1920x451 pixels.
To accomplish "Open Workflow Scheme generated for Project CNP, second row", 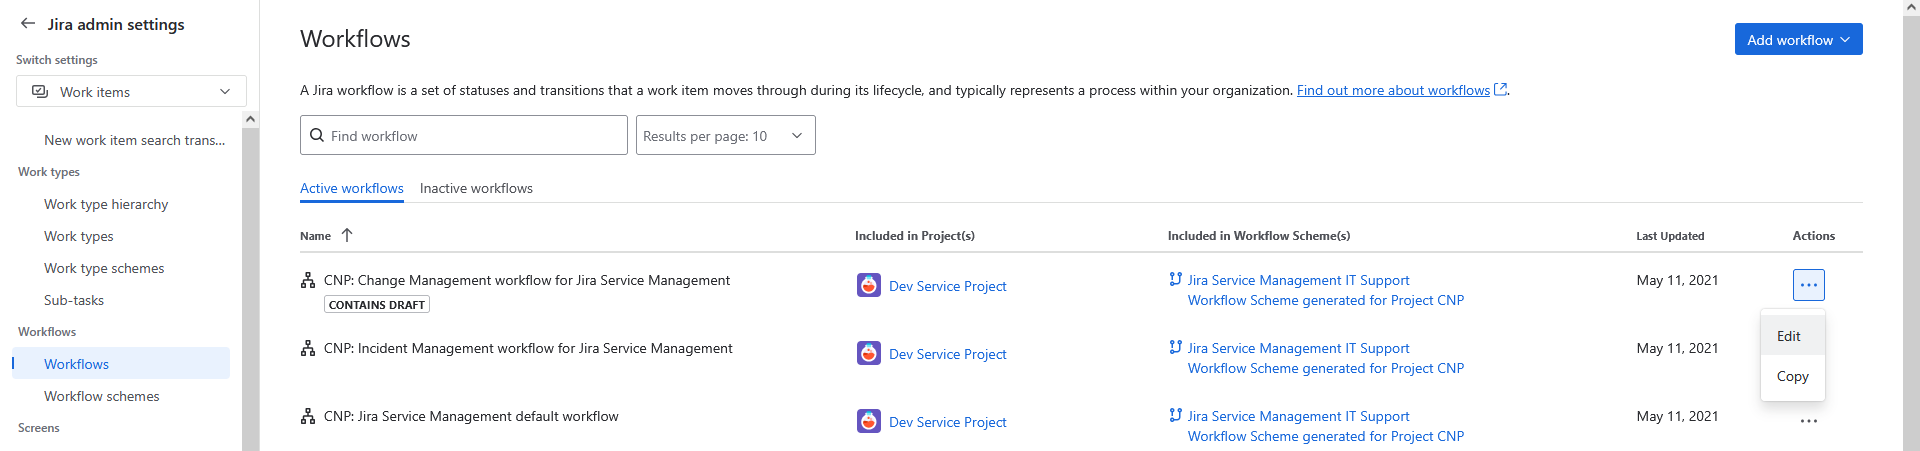I will (x=1325, y=369).
